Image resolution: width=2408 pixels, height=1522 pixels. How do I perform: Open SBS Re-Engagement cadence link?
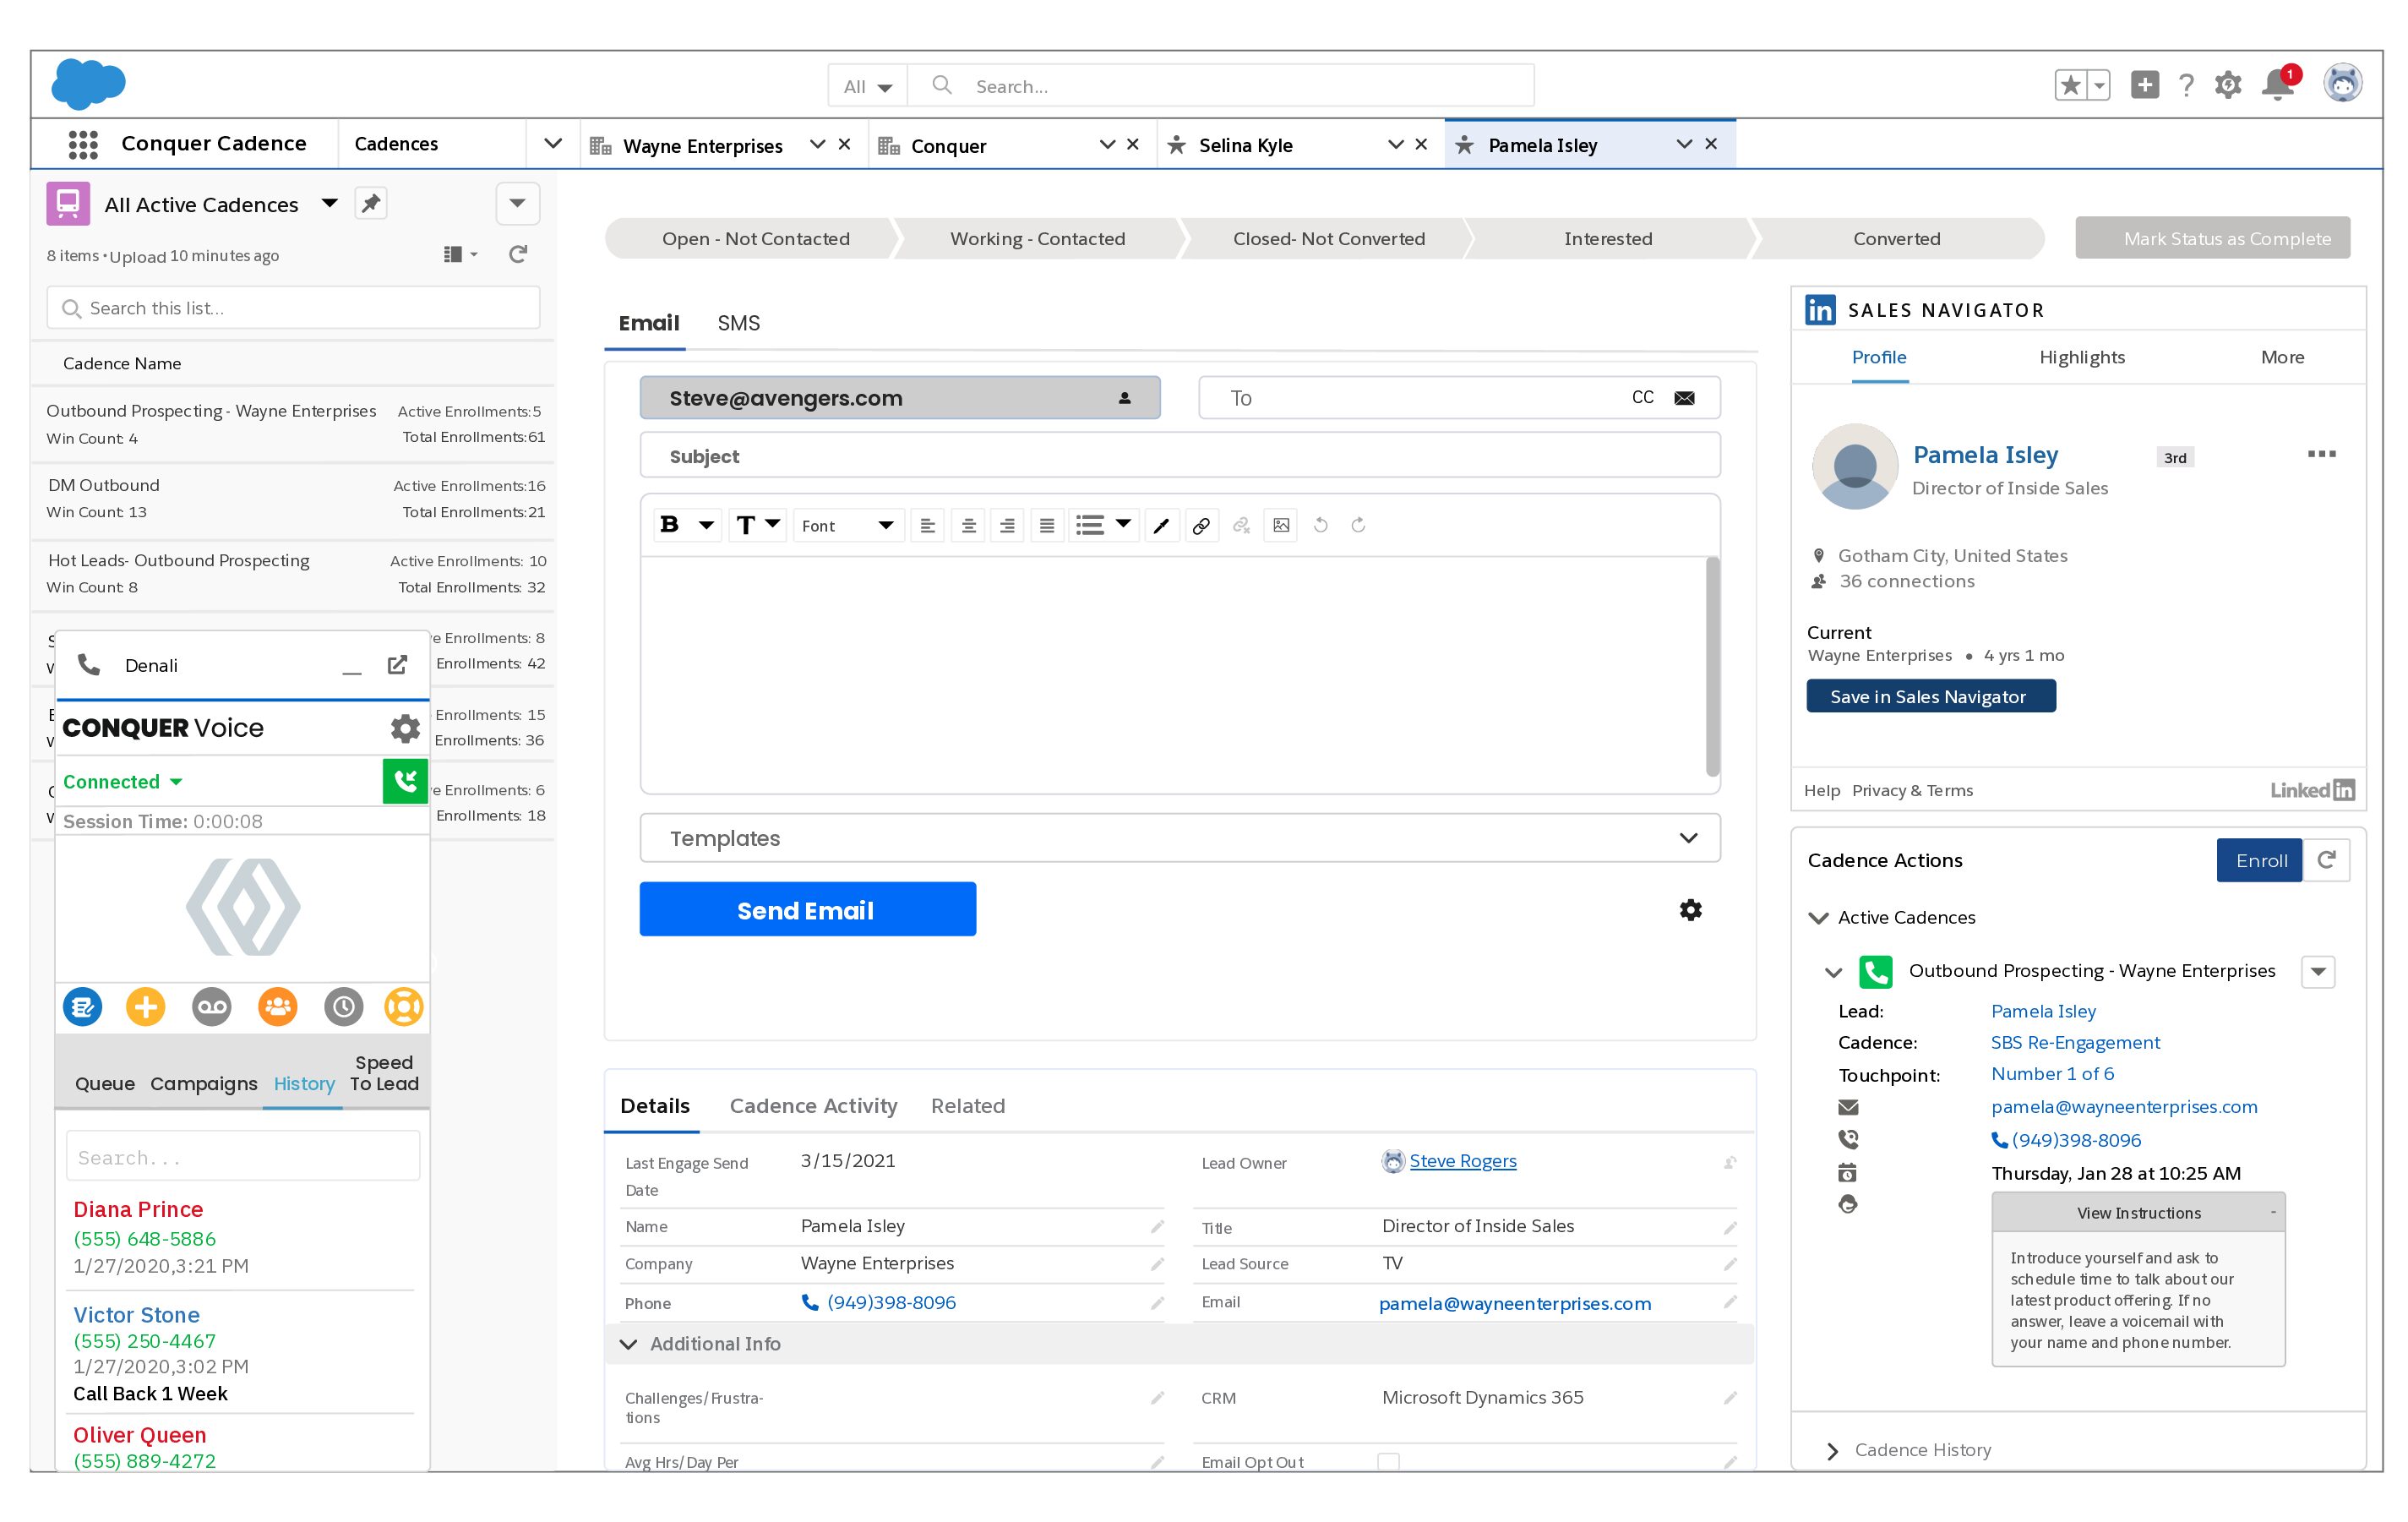(2075, 1042)
